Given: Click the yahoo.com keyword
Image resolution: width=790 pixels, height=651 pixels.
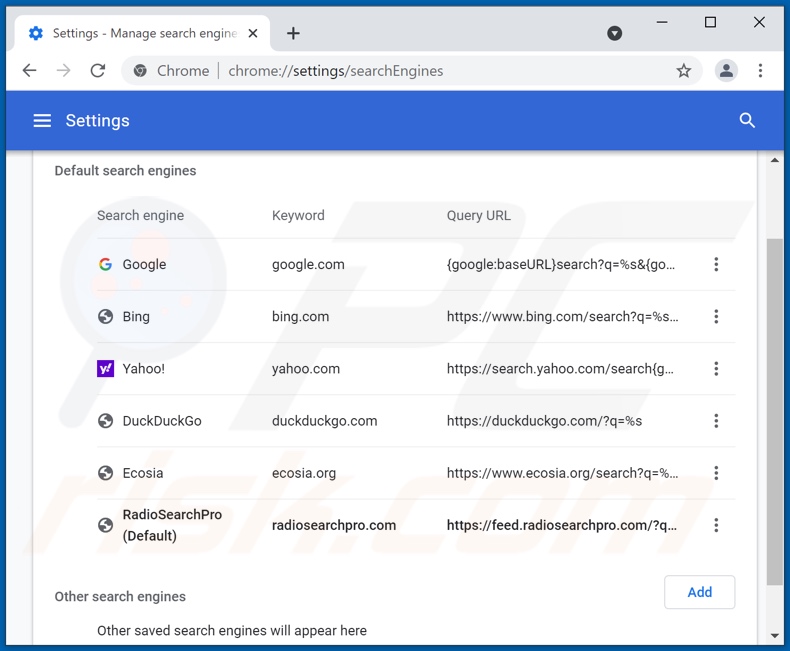Looking at the screenshot, I should tap(306, 369).
